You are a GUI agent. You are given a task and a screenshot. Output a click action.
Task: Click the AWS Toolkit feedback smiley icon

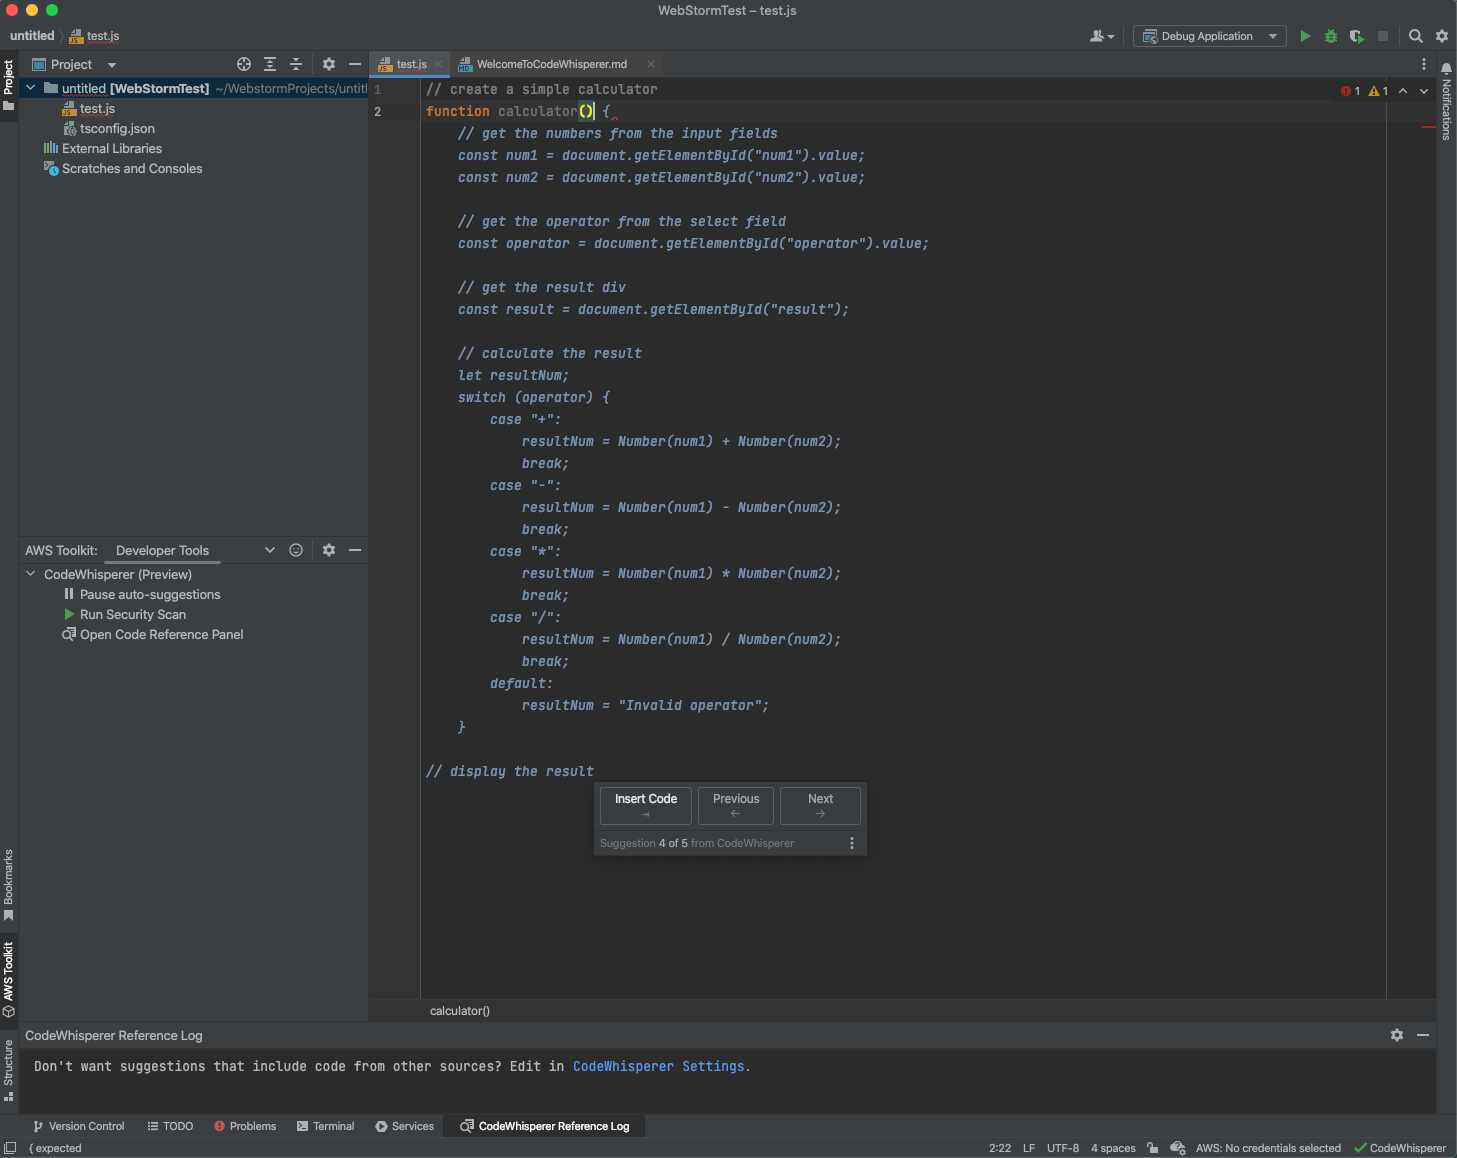pos(296,550)
